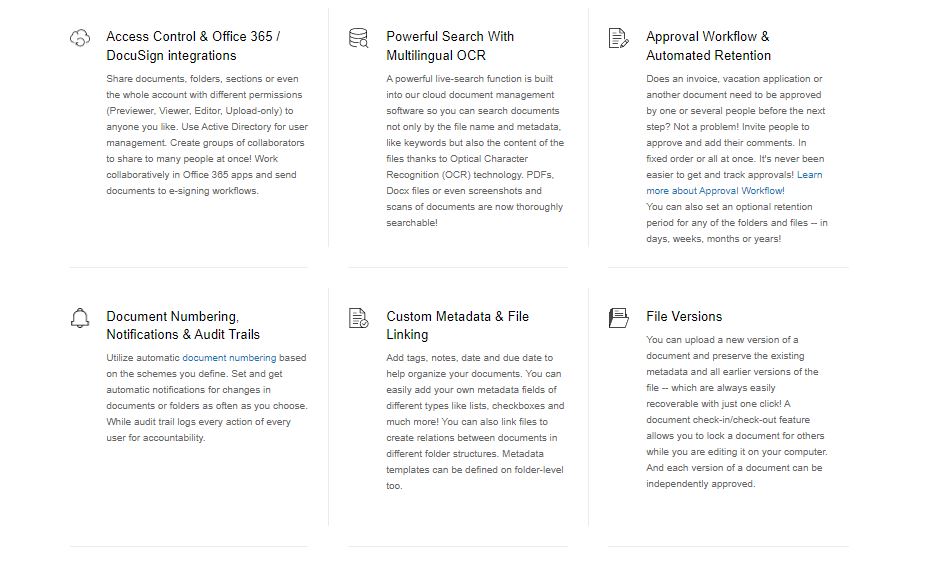Screen dimensions: 935x563
Task: Click 'Document Numbering, Notifications & Audit Trails' heading
Action: pyautogui.click(x=183, y=326)
